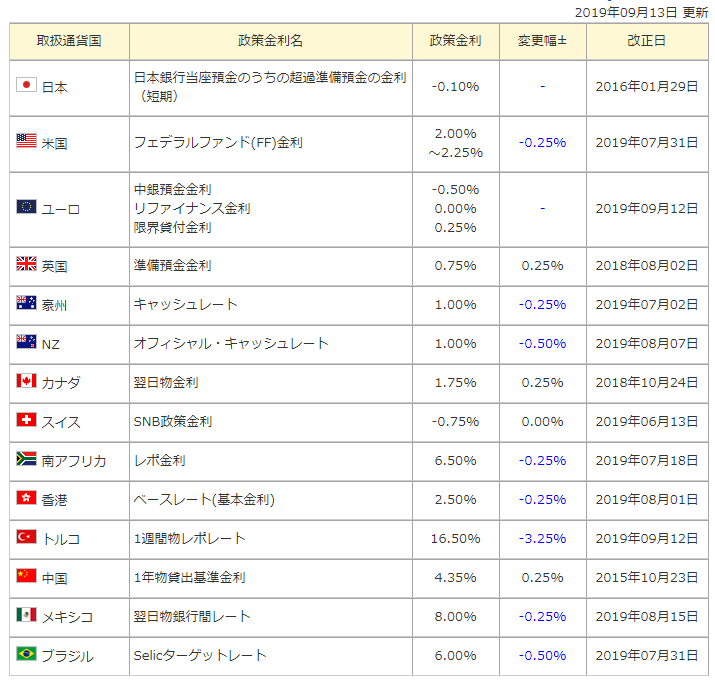
Task: Click the -3.25% change value
Action: pyautogui.click(x=543, y=539)
